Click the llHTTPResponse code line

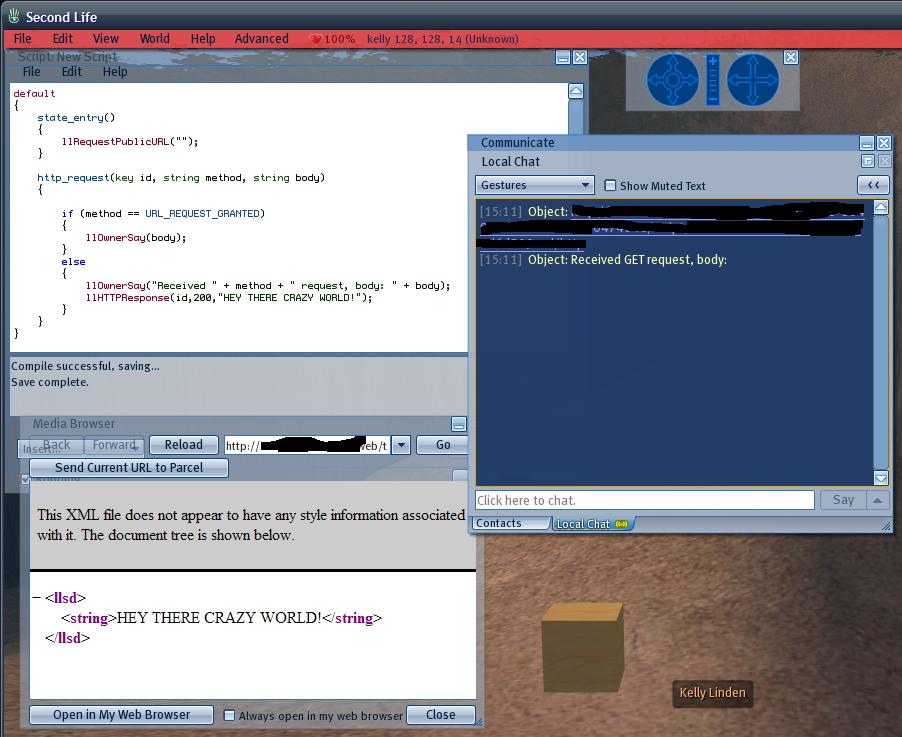coord(229,297)
